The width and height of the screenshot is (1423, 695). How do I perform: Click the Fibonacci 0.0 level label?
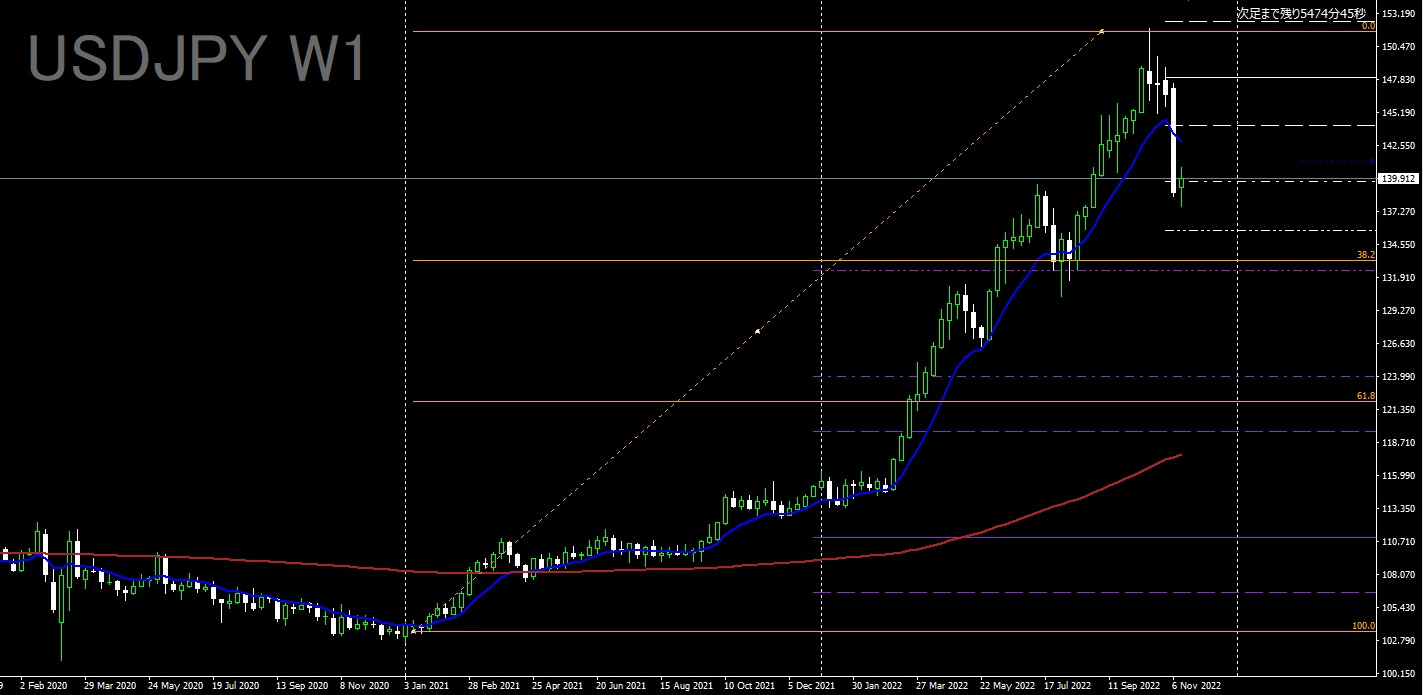[1368, 25]
